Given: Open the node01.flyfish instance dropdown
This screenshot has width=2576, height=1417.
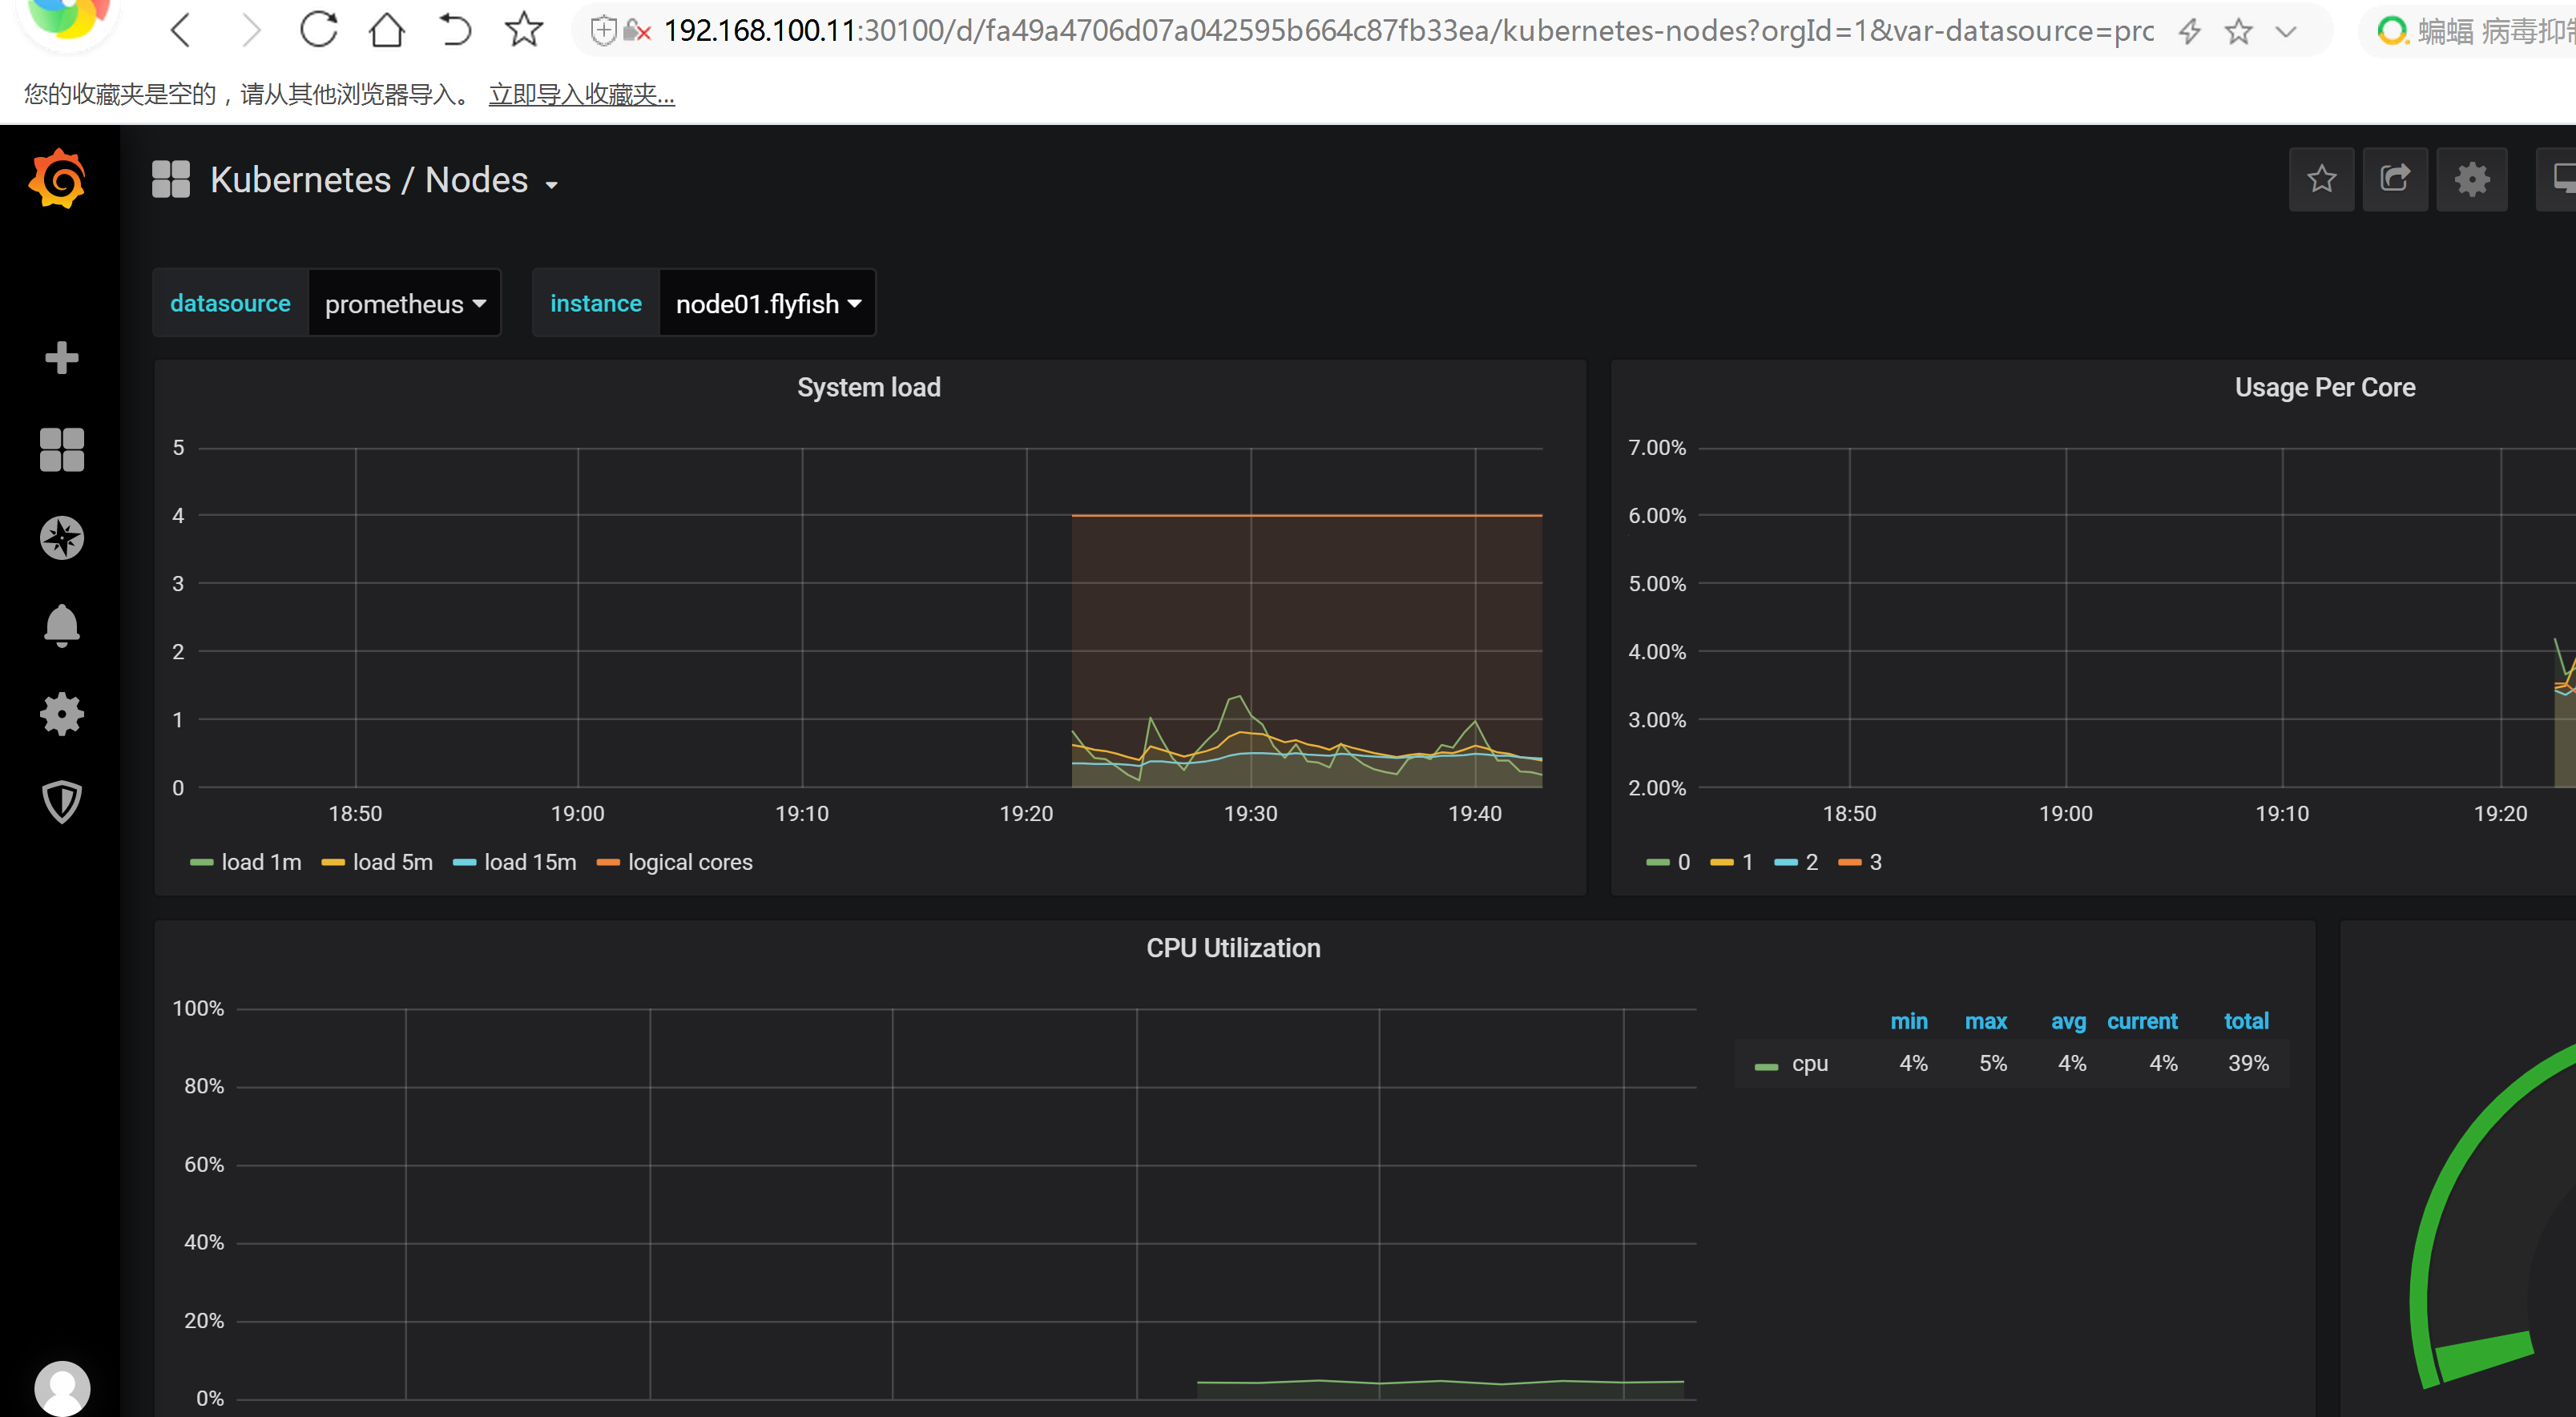Looking at the screenshot, I should click(768, 303).
